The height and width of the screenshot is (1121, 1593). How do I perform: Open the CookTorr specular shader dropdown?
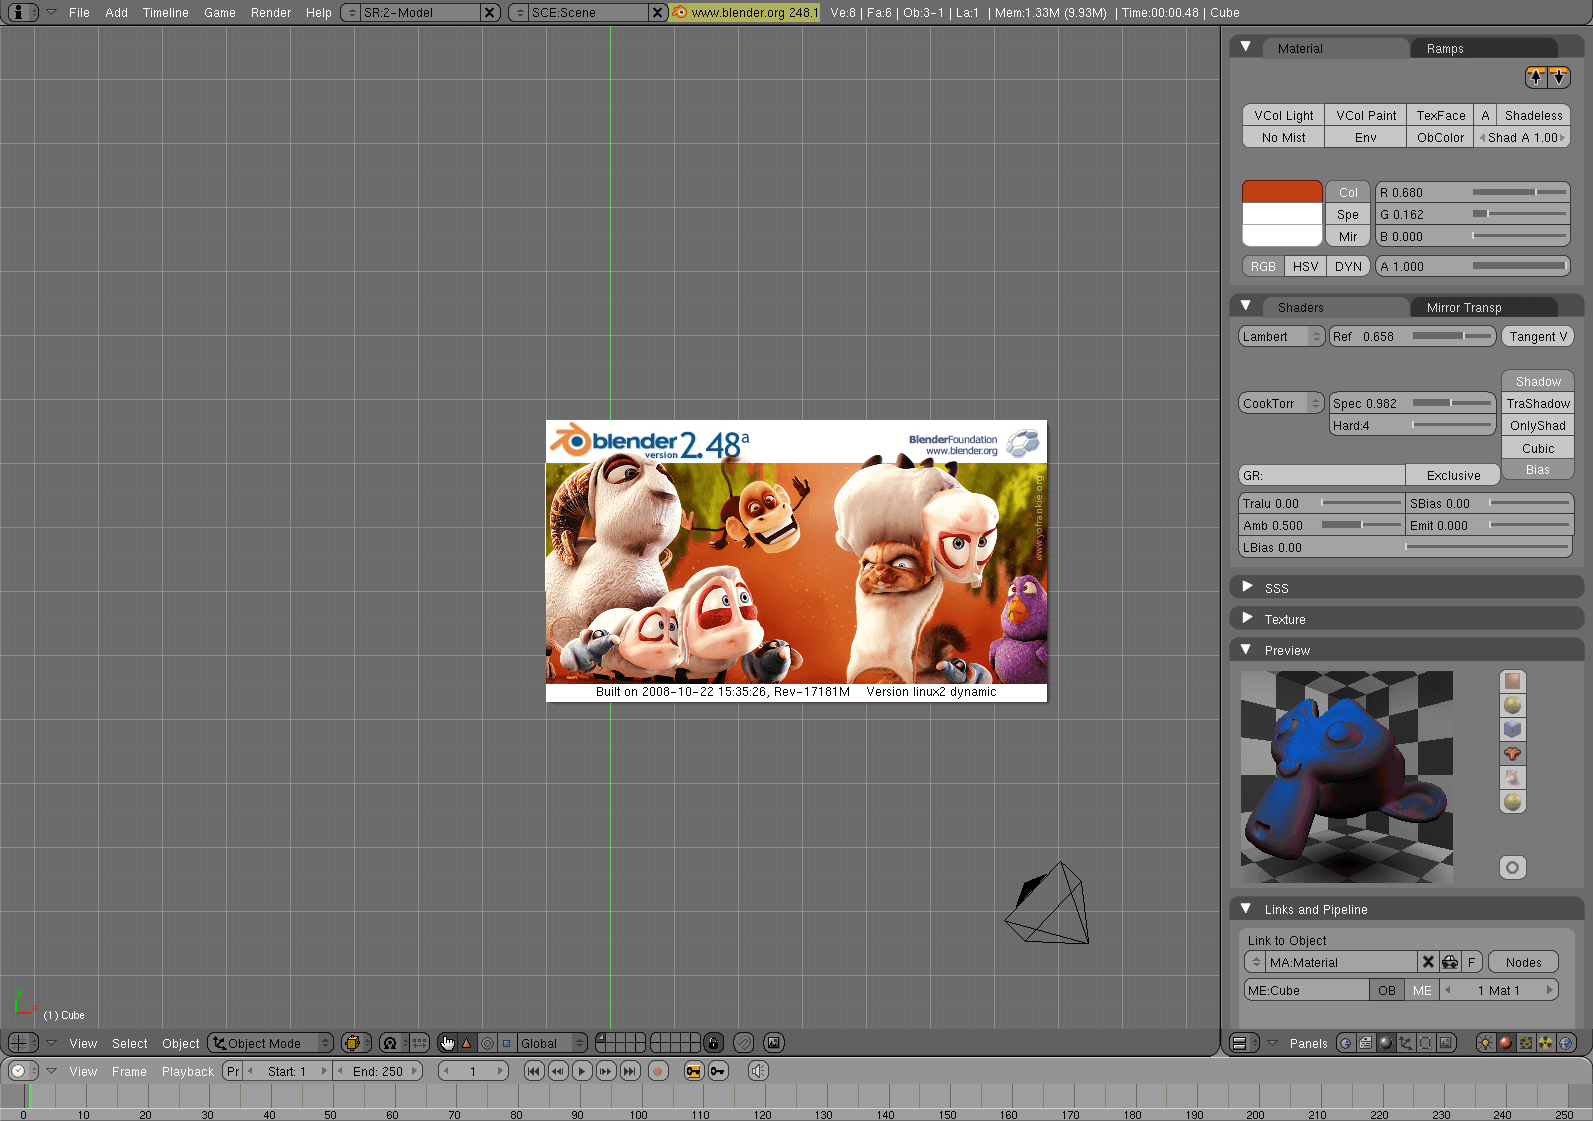(1282, 403)
